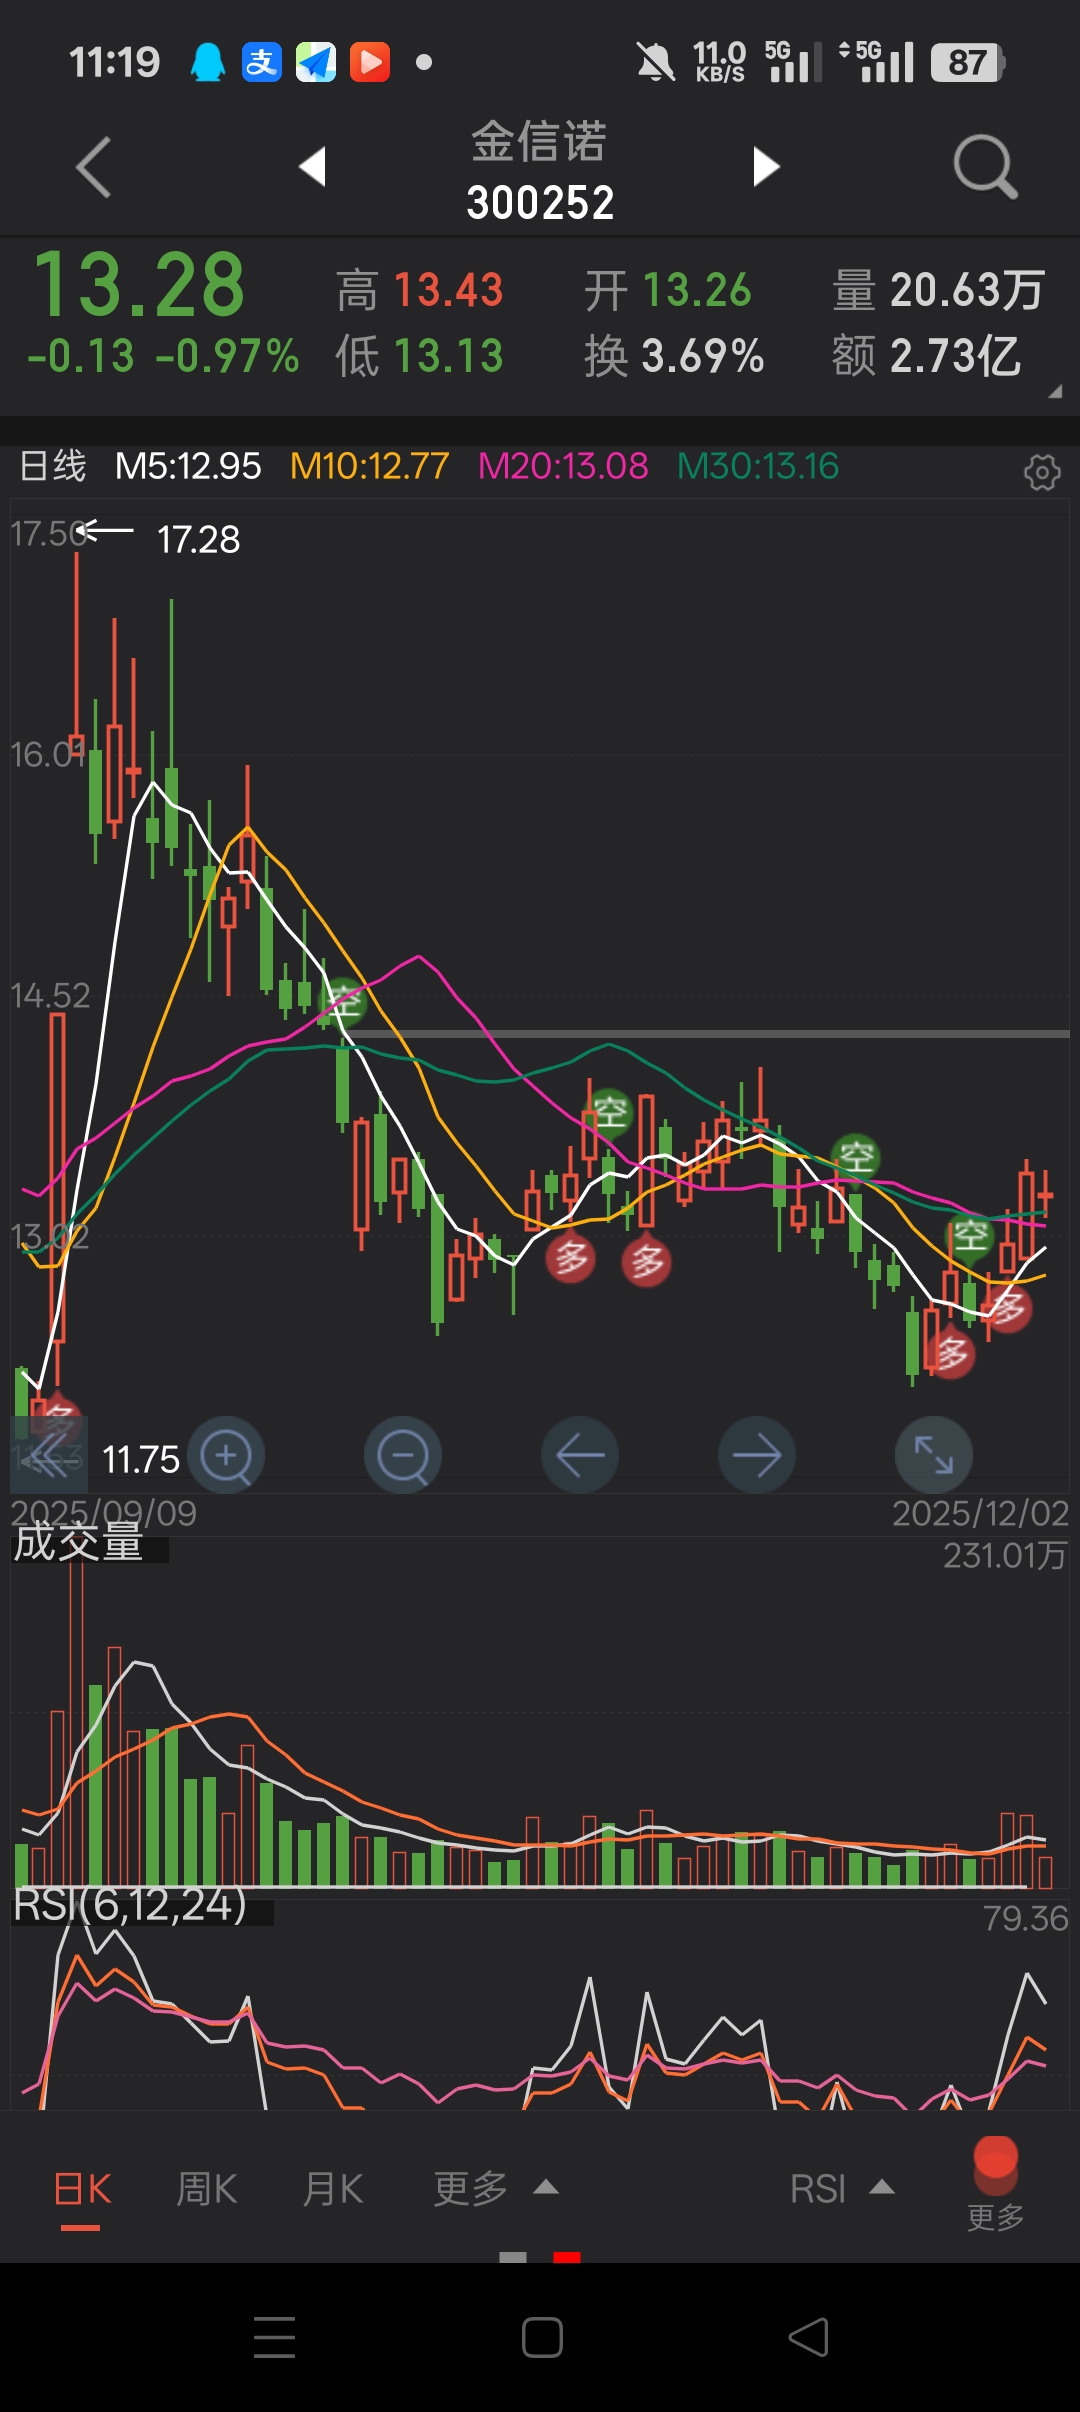Tap the QQ penguin notification icon

coord(208,63)
